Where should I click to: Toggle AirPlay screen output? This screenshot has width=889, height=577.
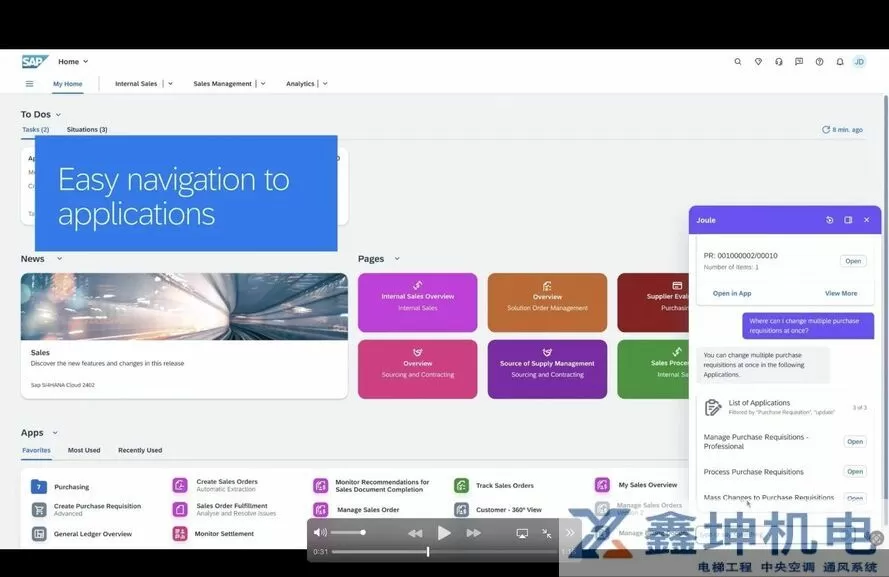click(522, 533)
